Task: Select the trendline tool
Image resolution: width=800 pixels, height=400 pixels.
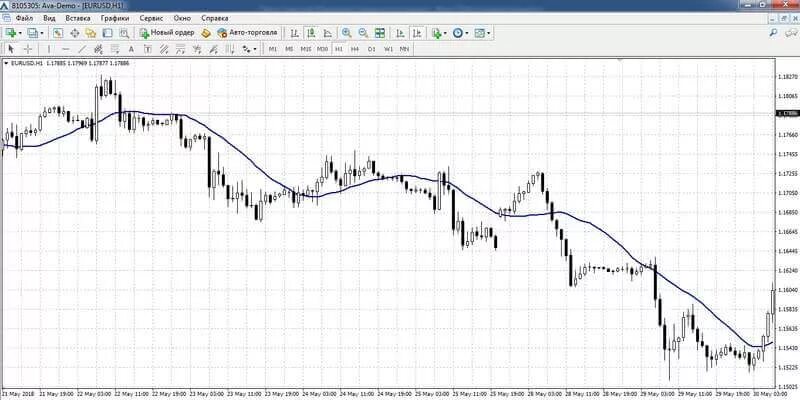Action: pos(82,49)
